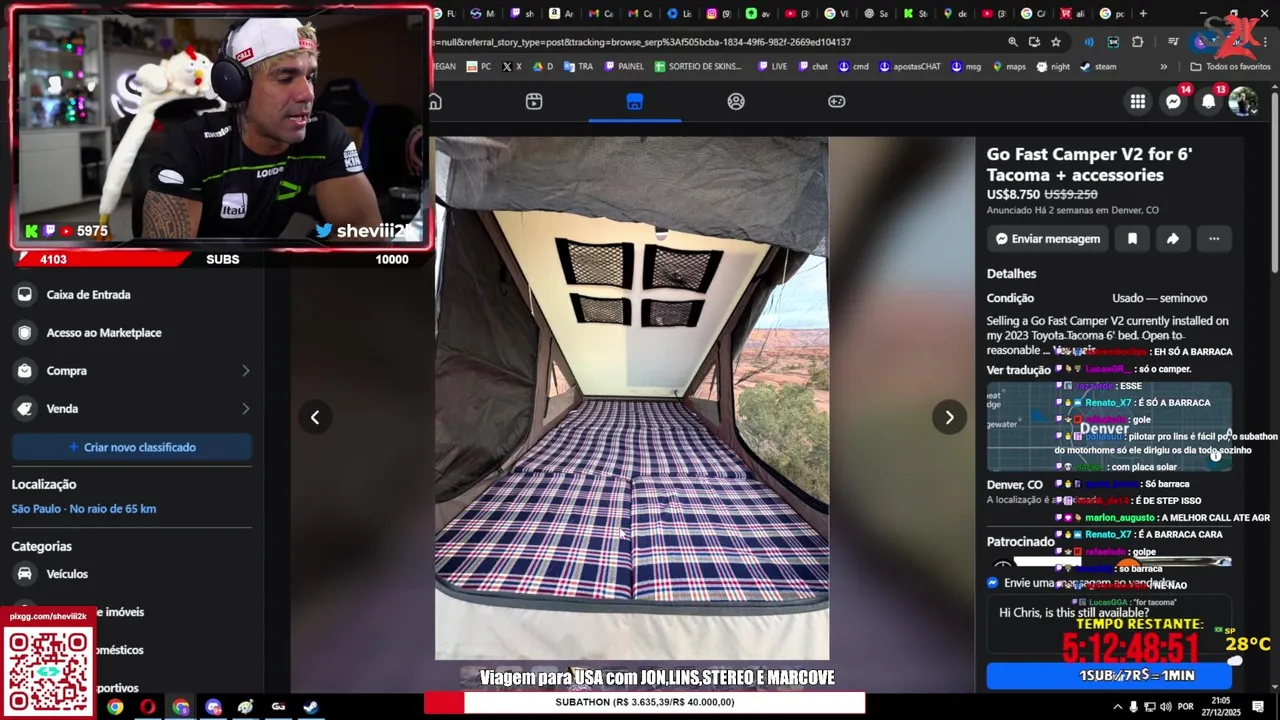Viewport: 1280px width, 720px height.
Task: Edit the 'Hi Chris' message field
Action: click(x=1110, y=623)
